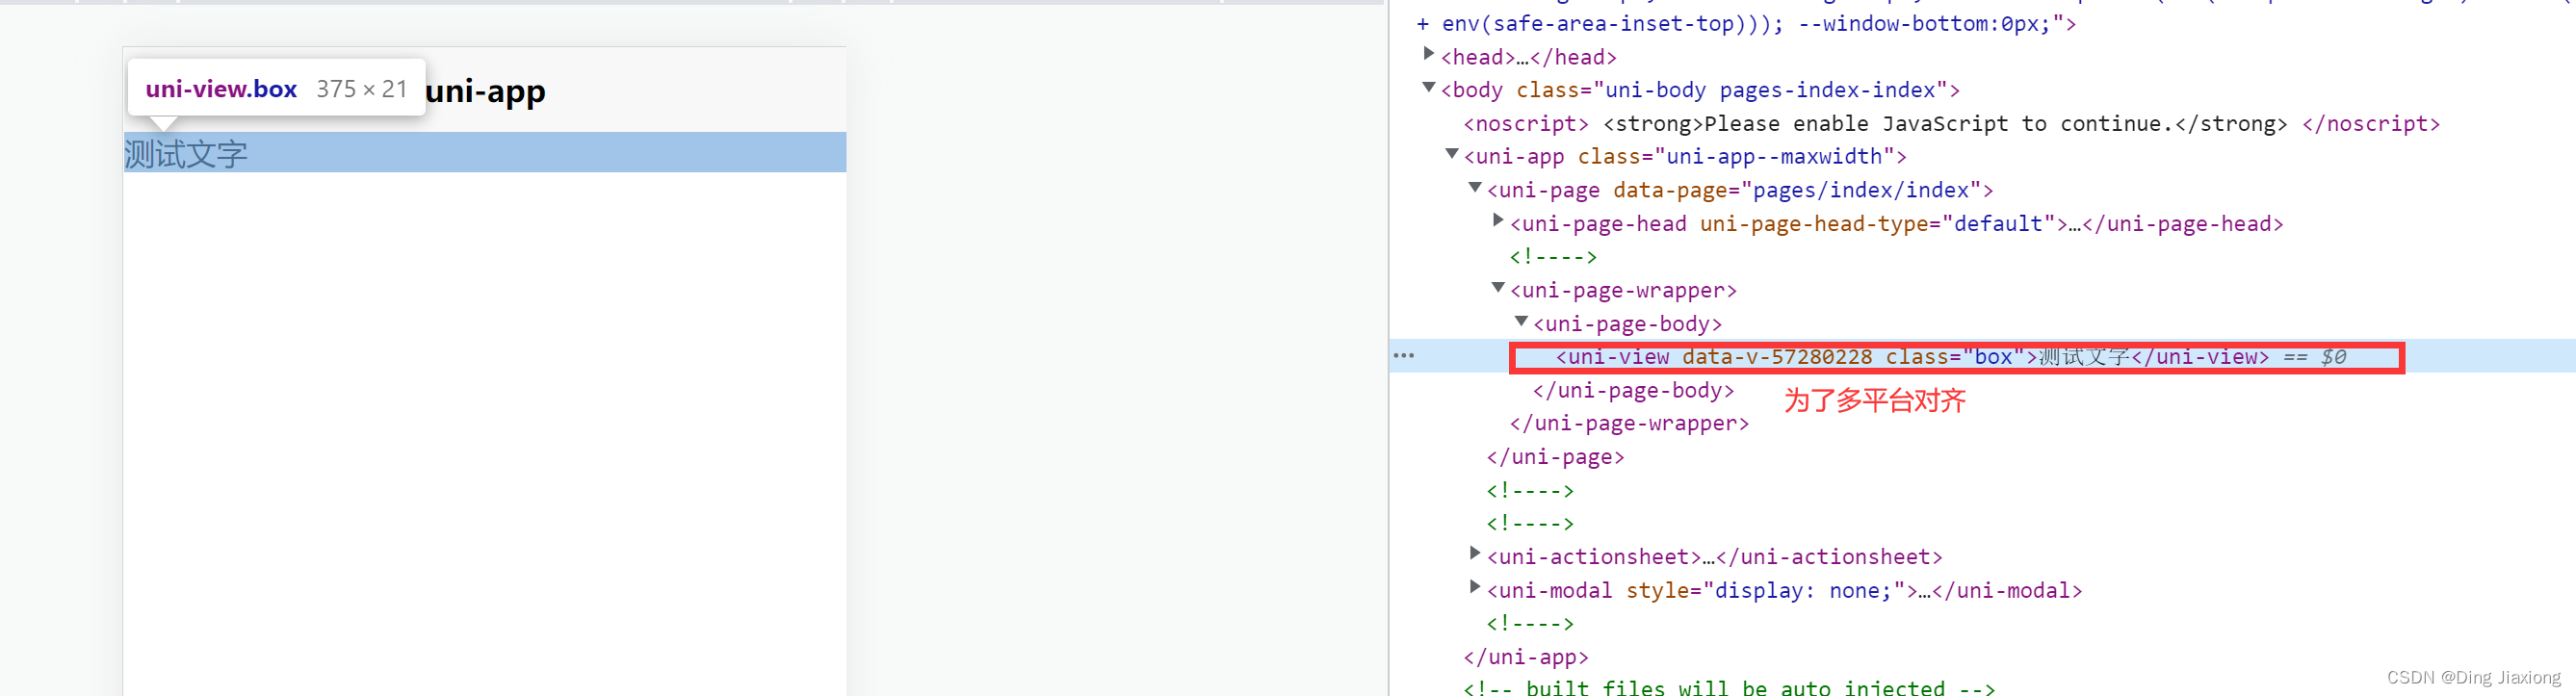Click the closing uni-page-body tag
The width and height of the screenshot is (2576, 696).
tap(1633, 391)
